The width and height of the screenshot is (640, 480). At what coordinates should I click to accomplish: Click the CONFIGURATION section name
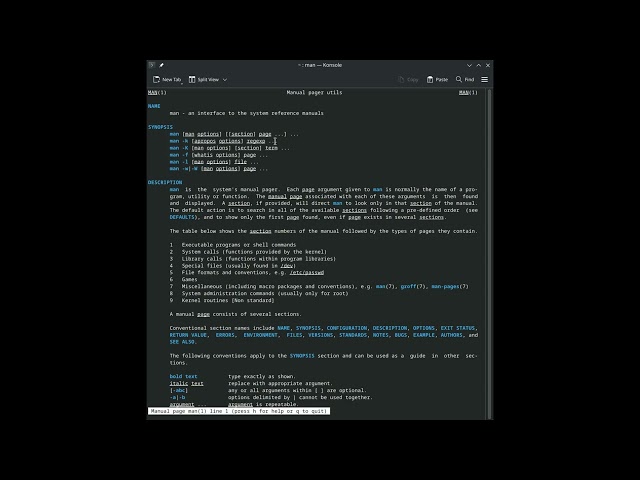[x=347, y=328]
